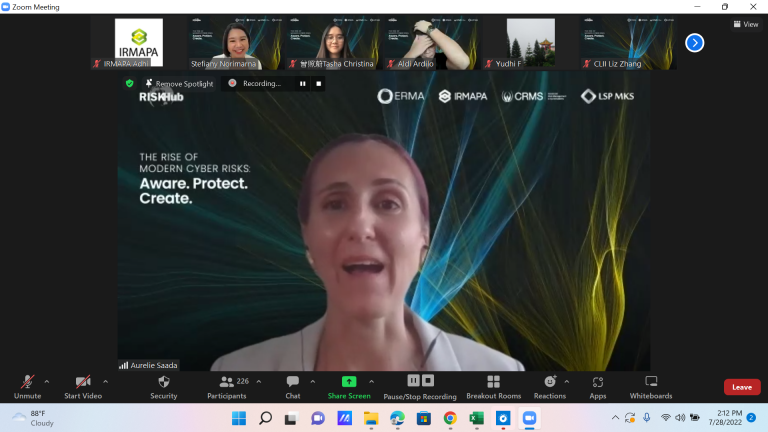
Task: Expand the arrow next to Share Screen
Action: click(371, 381)
